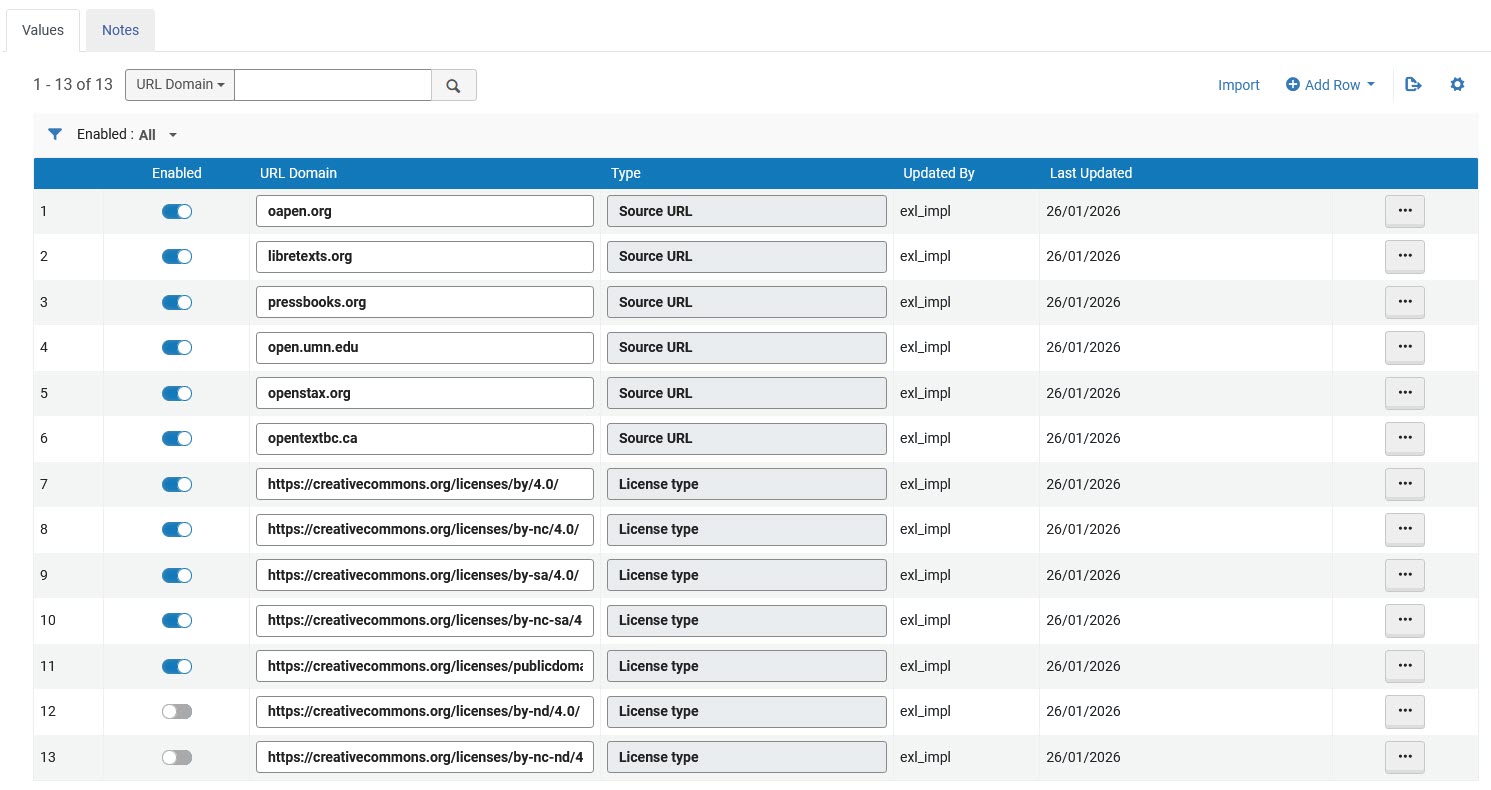Enable the licenses/by-nd/4.0/ row toggle
This screenshot has width=1491, height=790.
tap(177, 711)
